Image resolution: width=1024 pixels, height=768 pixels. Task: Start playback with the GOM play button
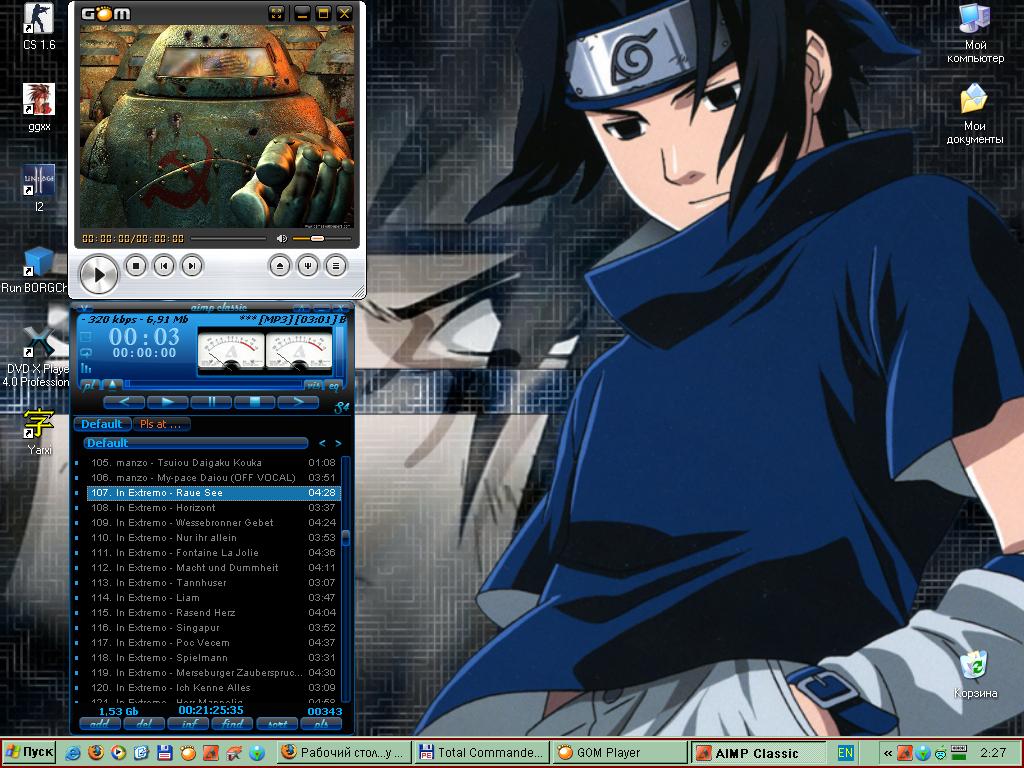pos(99,274)
